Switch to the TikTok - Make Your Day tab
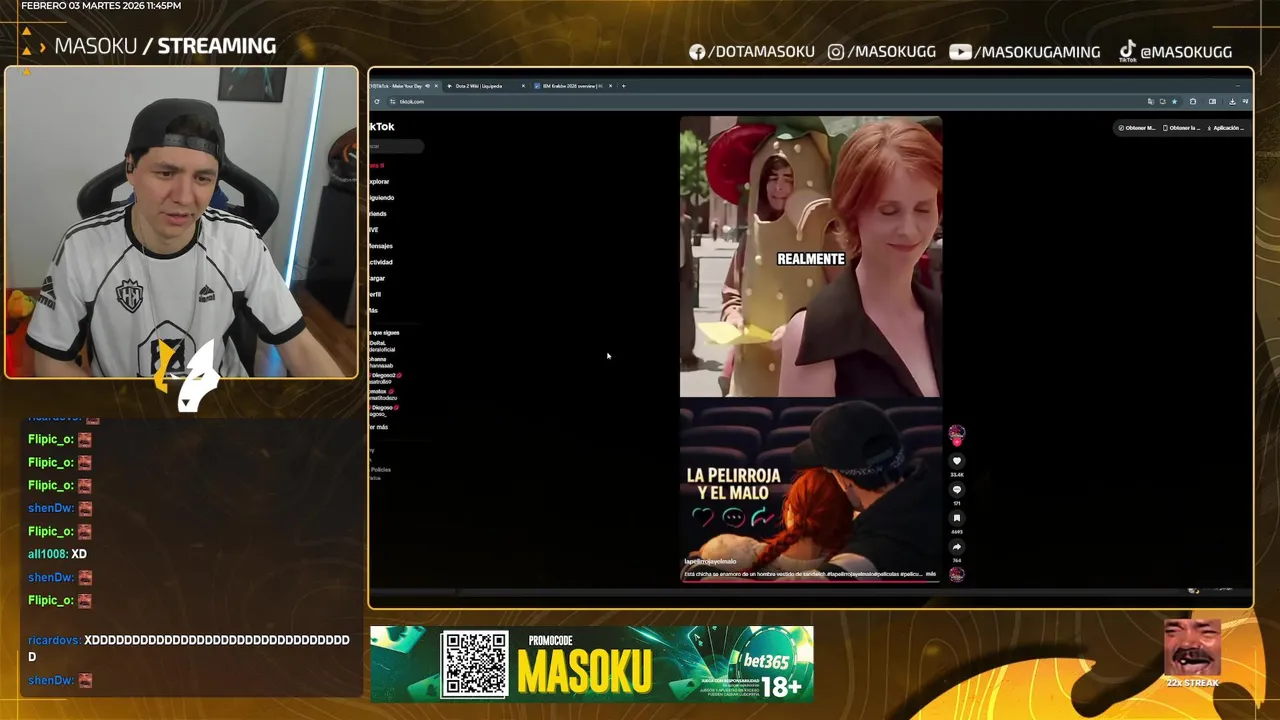Image resolution: width=1280 pixels, height=720 pixels. click(x=398, y=86)
